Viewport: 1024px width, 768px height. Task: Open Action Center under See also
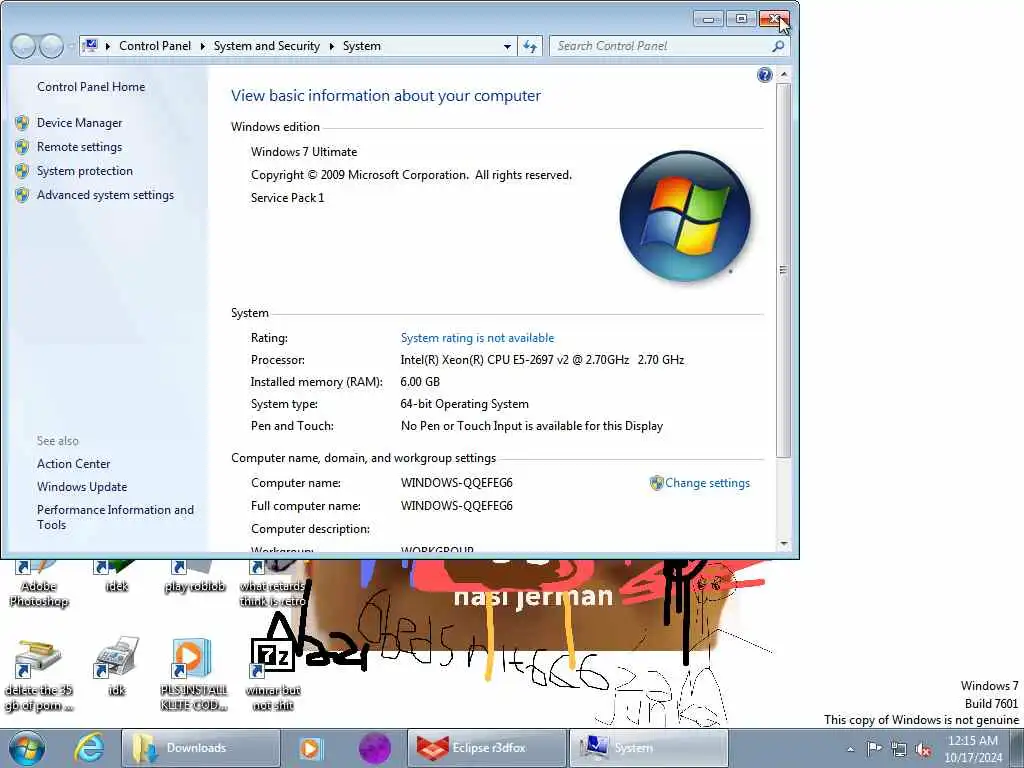[x=74, y=464]
